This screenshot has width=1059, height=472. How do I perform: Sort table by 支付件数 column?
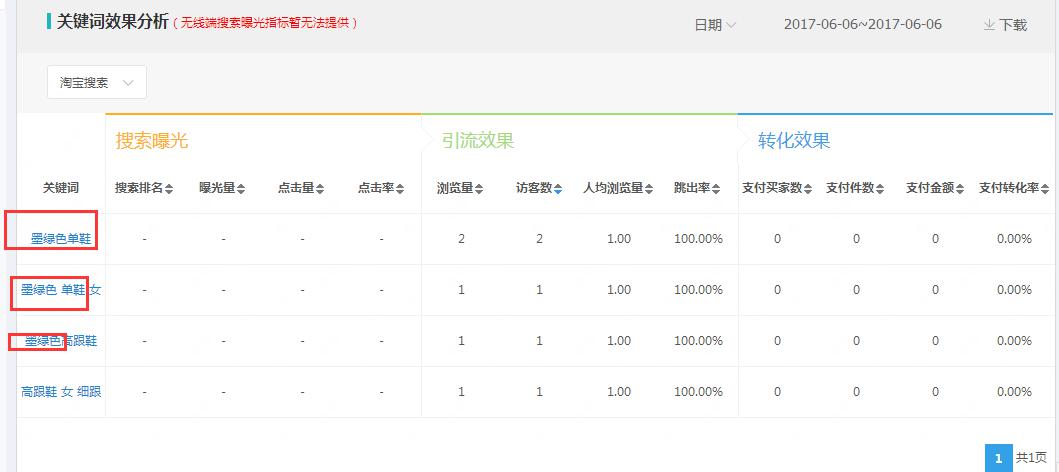click(880, 188)
